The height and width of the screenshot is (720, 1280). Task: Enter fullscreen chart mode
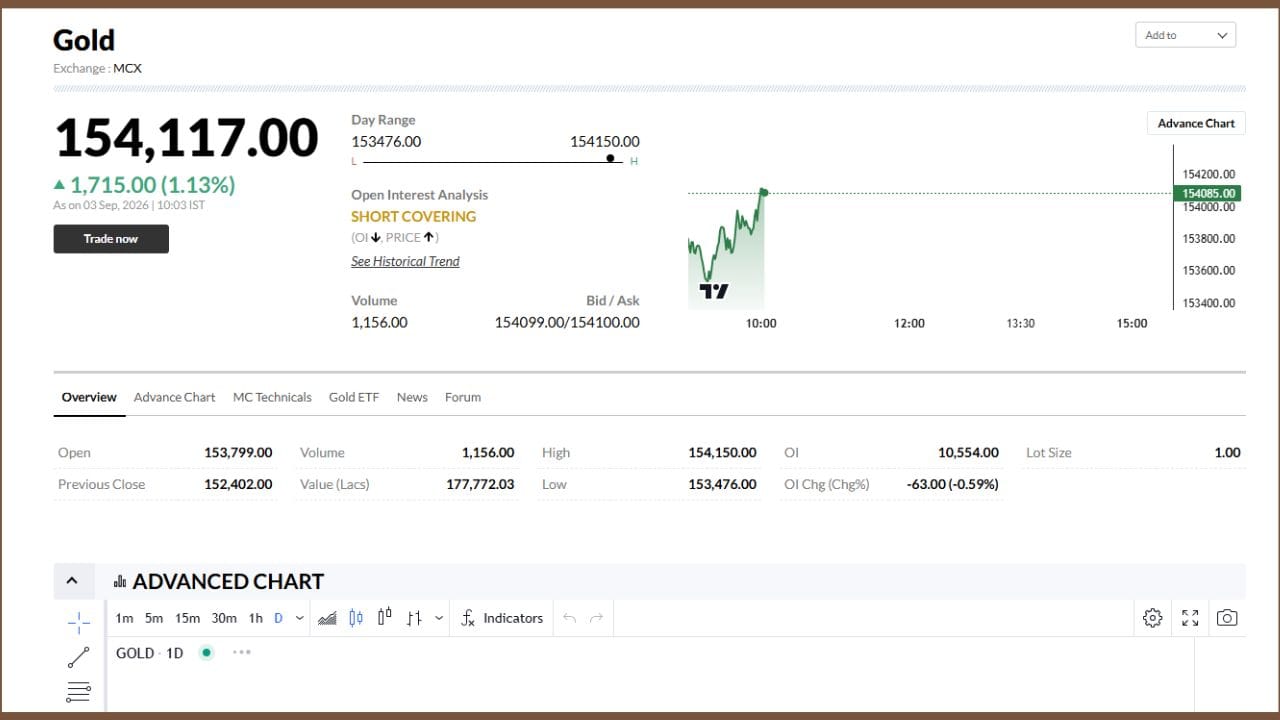1190,618
